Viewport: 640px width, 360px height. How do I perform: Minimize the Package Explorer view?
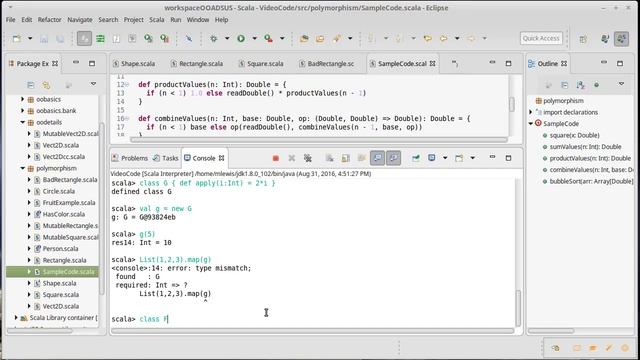click(x=76, y=63)
